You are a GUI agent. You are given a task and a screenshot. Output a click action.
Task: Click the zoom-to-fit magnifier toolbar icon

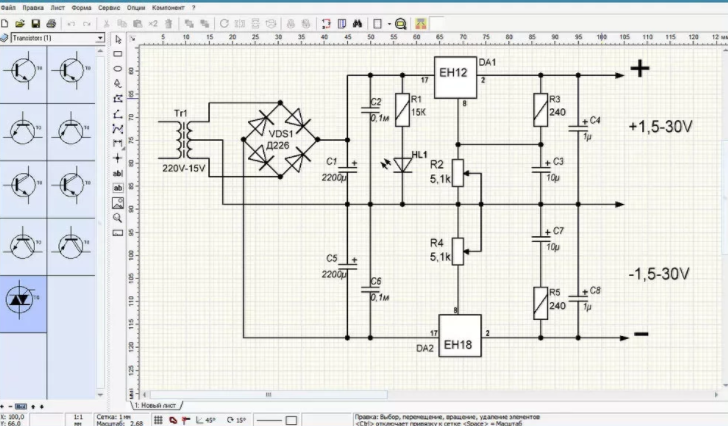pyautogui.click(x=401, y=24)
